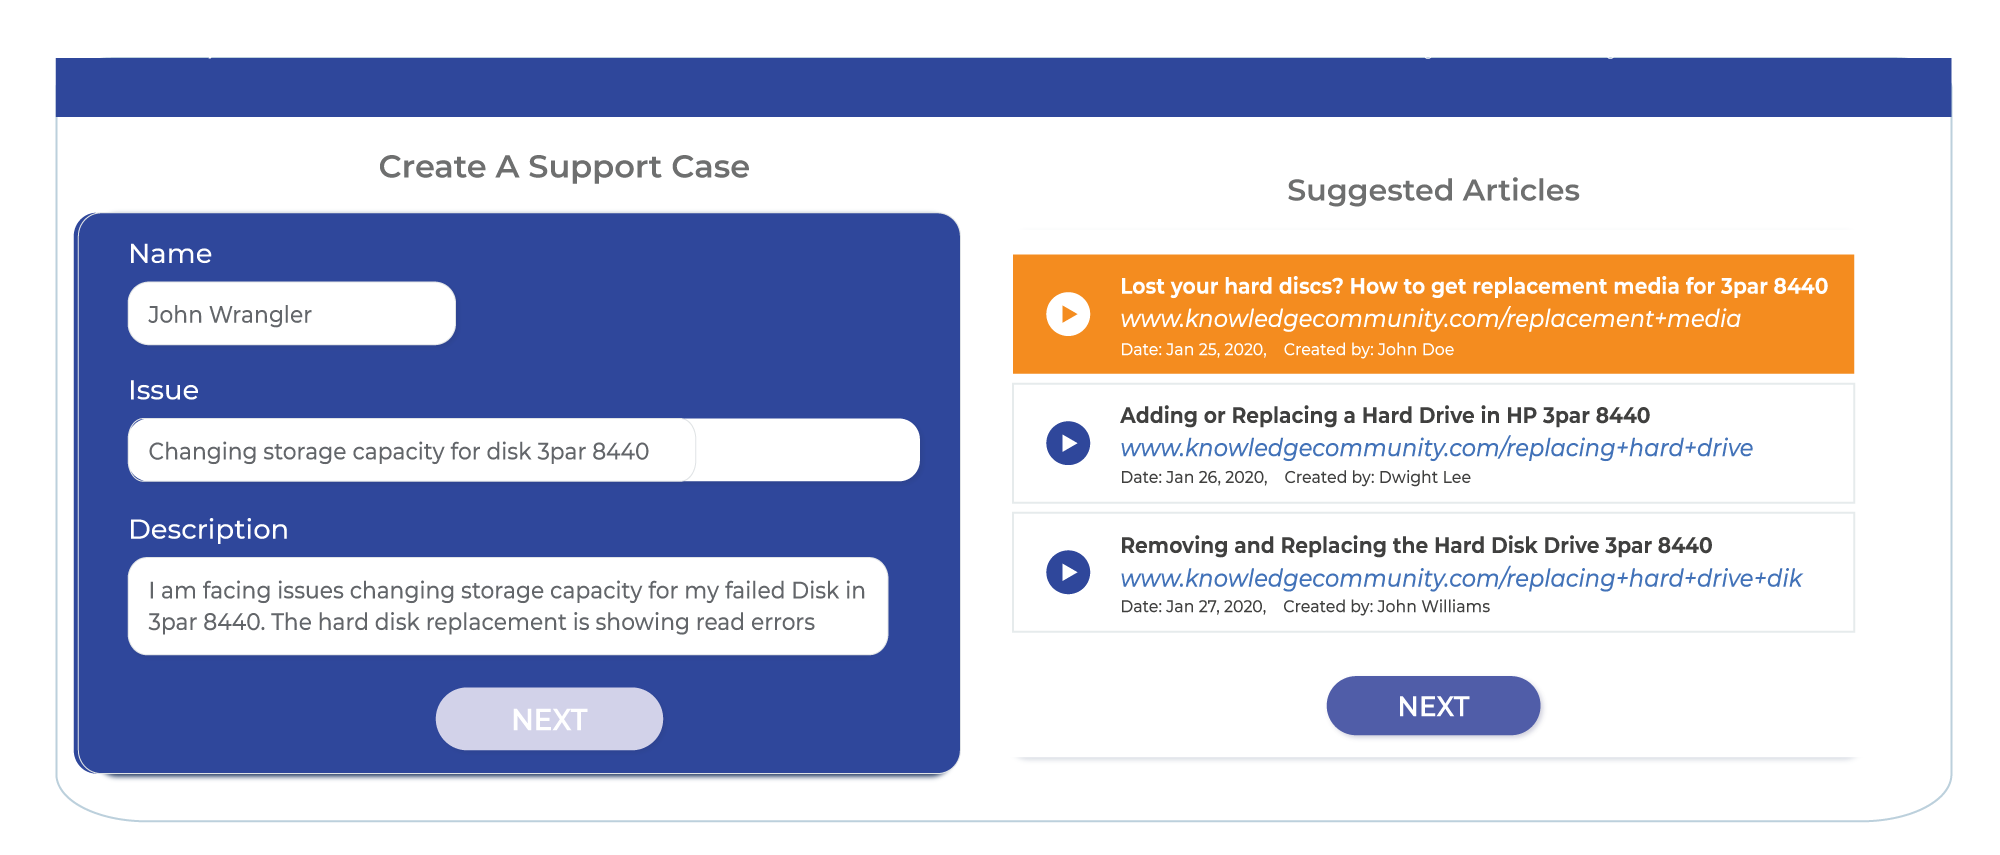Screen dimensions: 2000x855
Task: Open the replacing+hard+drive+dik link
Action: 1460,578
